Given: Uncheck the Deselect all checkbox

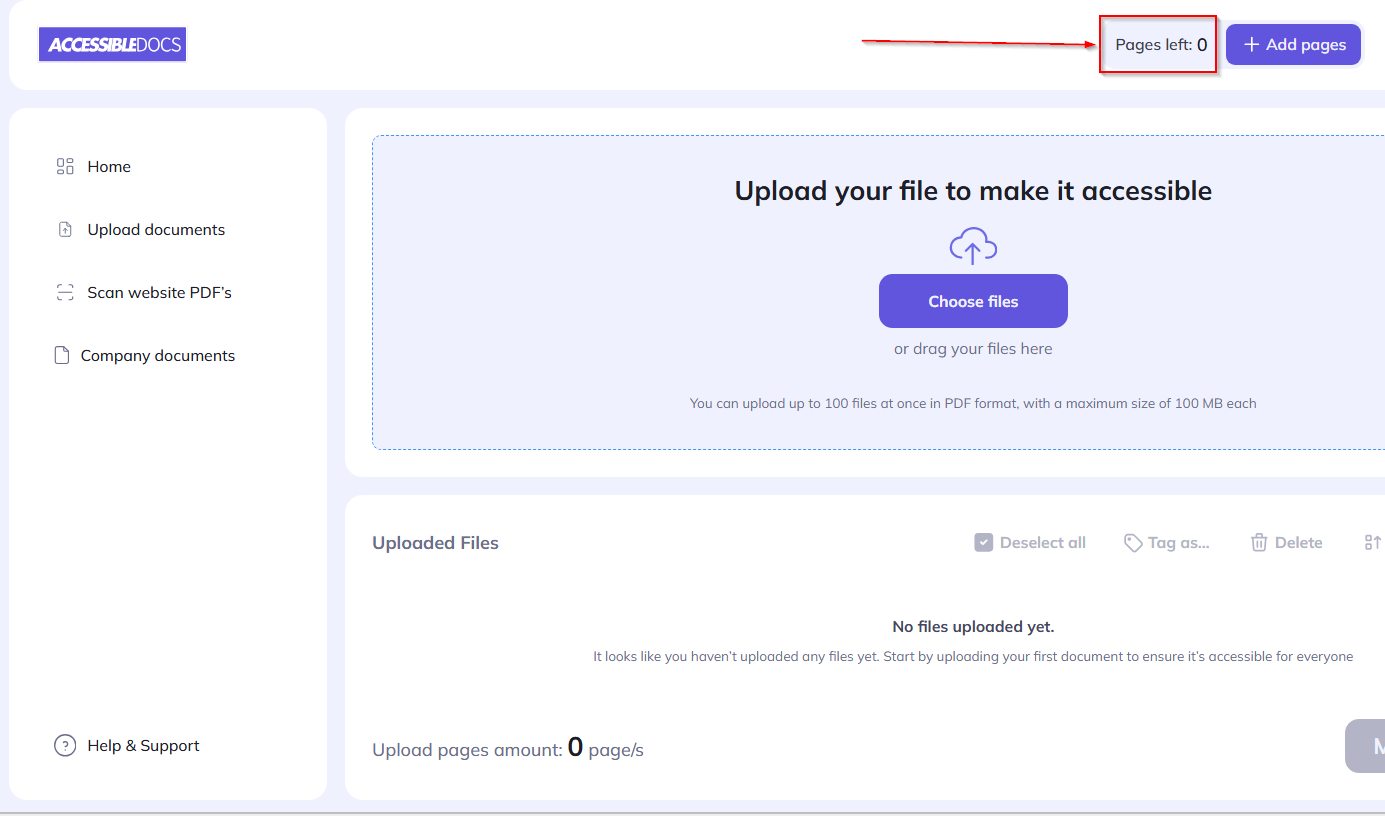Looking at the screenshot, I should pyautogui.click(x=983, y=542).
